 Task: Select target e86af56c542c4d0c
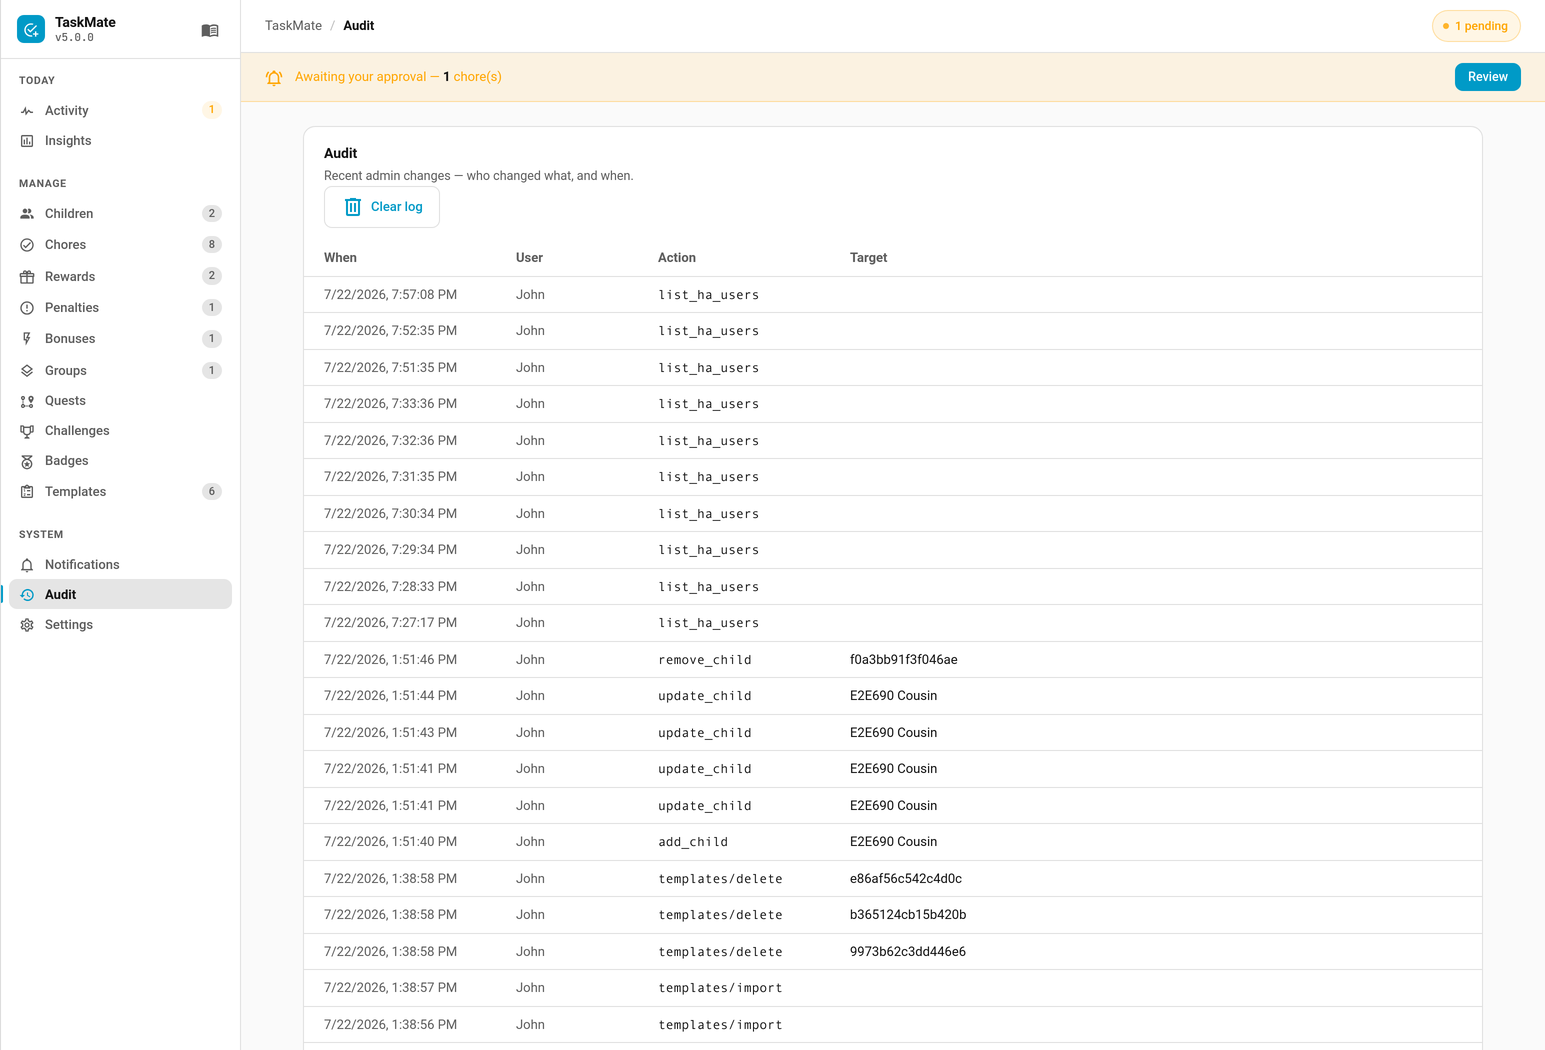click(x=906, y=879)
